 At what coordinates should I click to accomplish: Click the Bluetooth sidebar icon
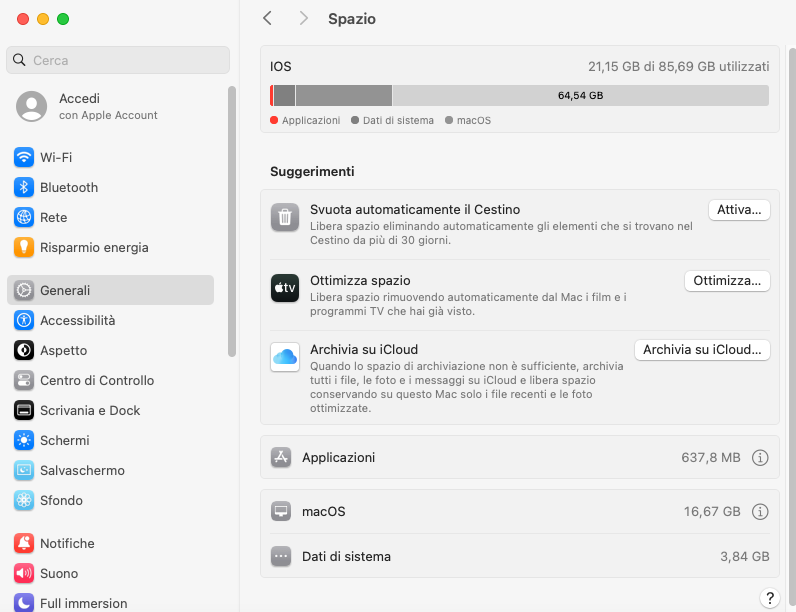point(24,187)
